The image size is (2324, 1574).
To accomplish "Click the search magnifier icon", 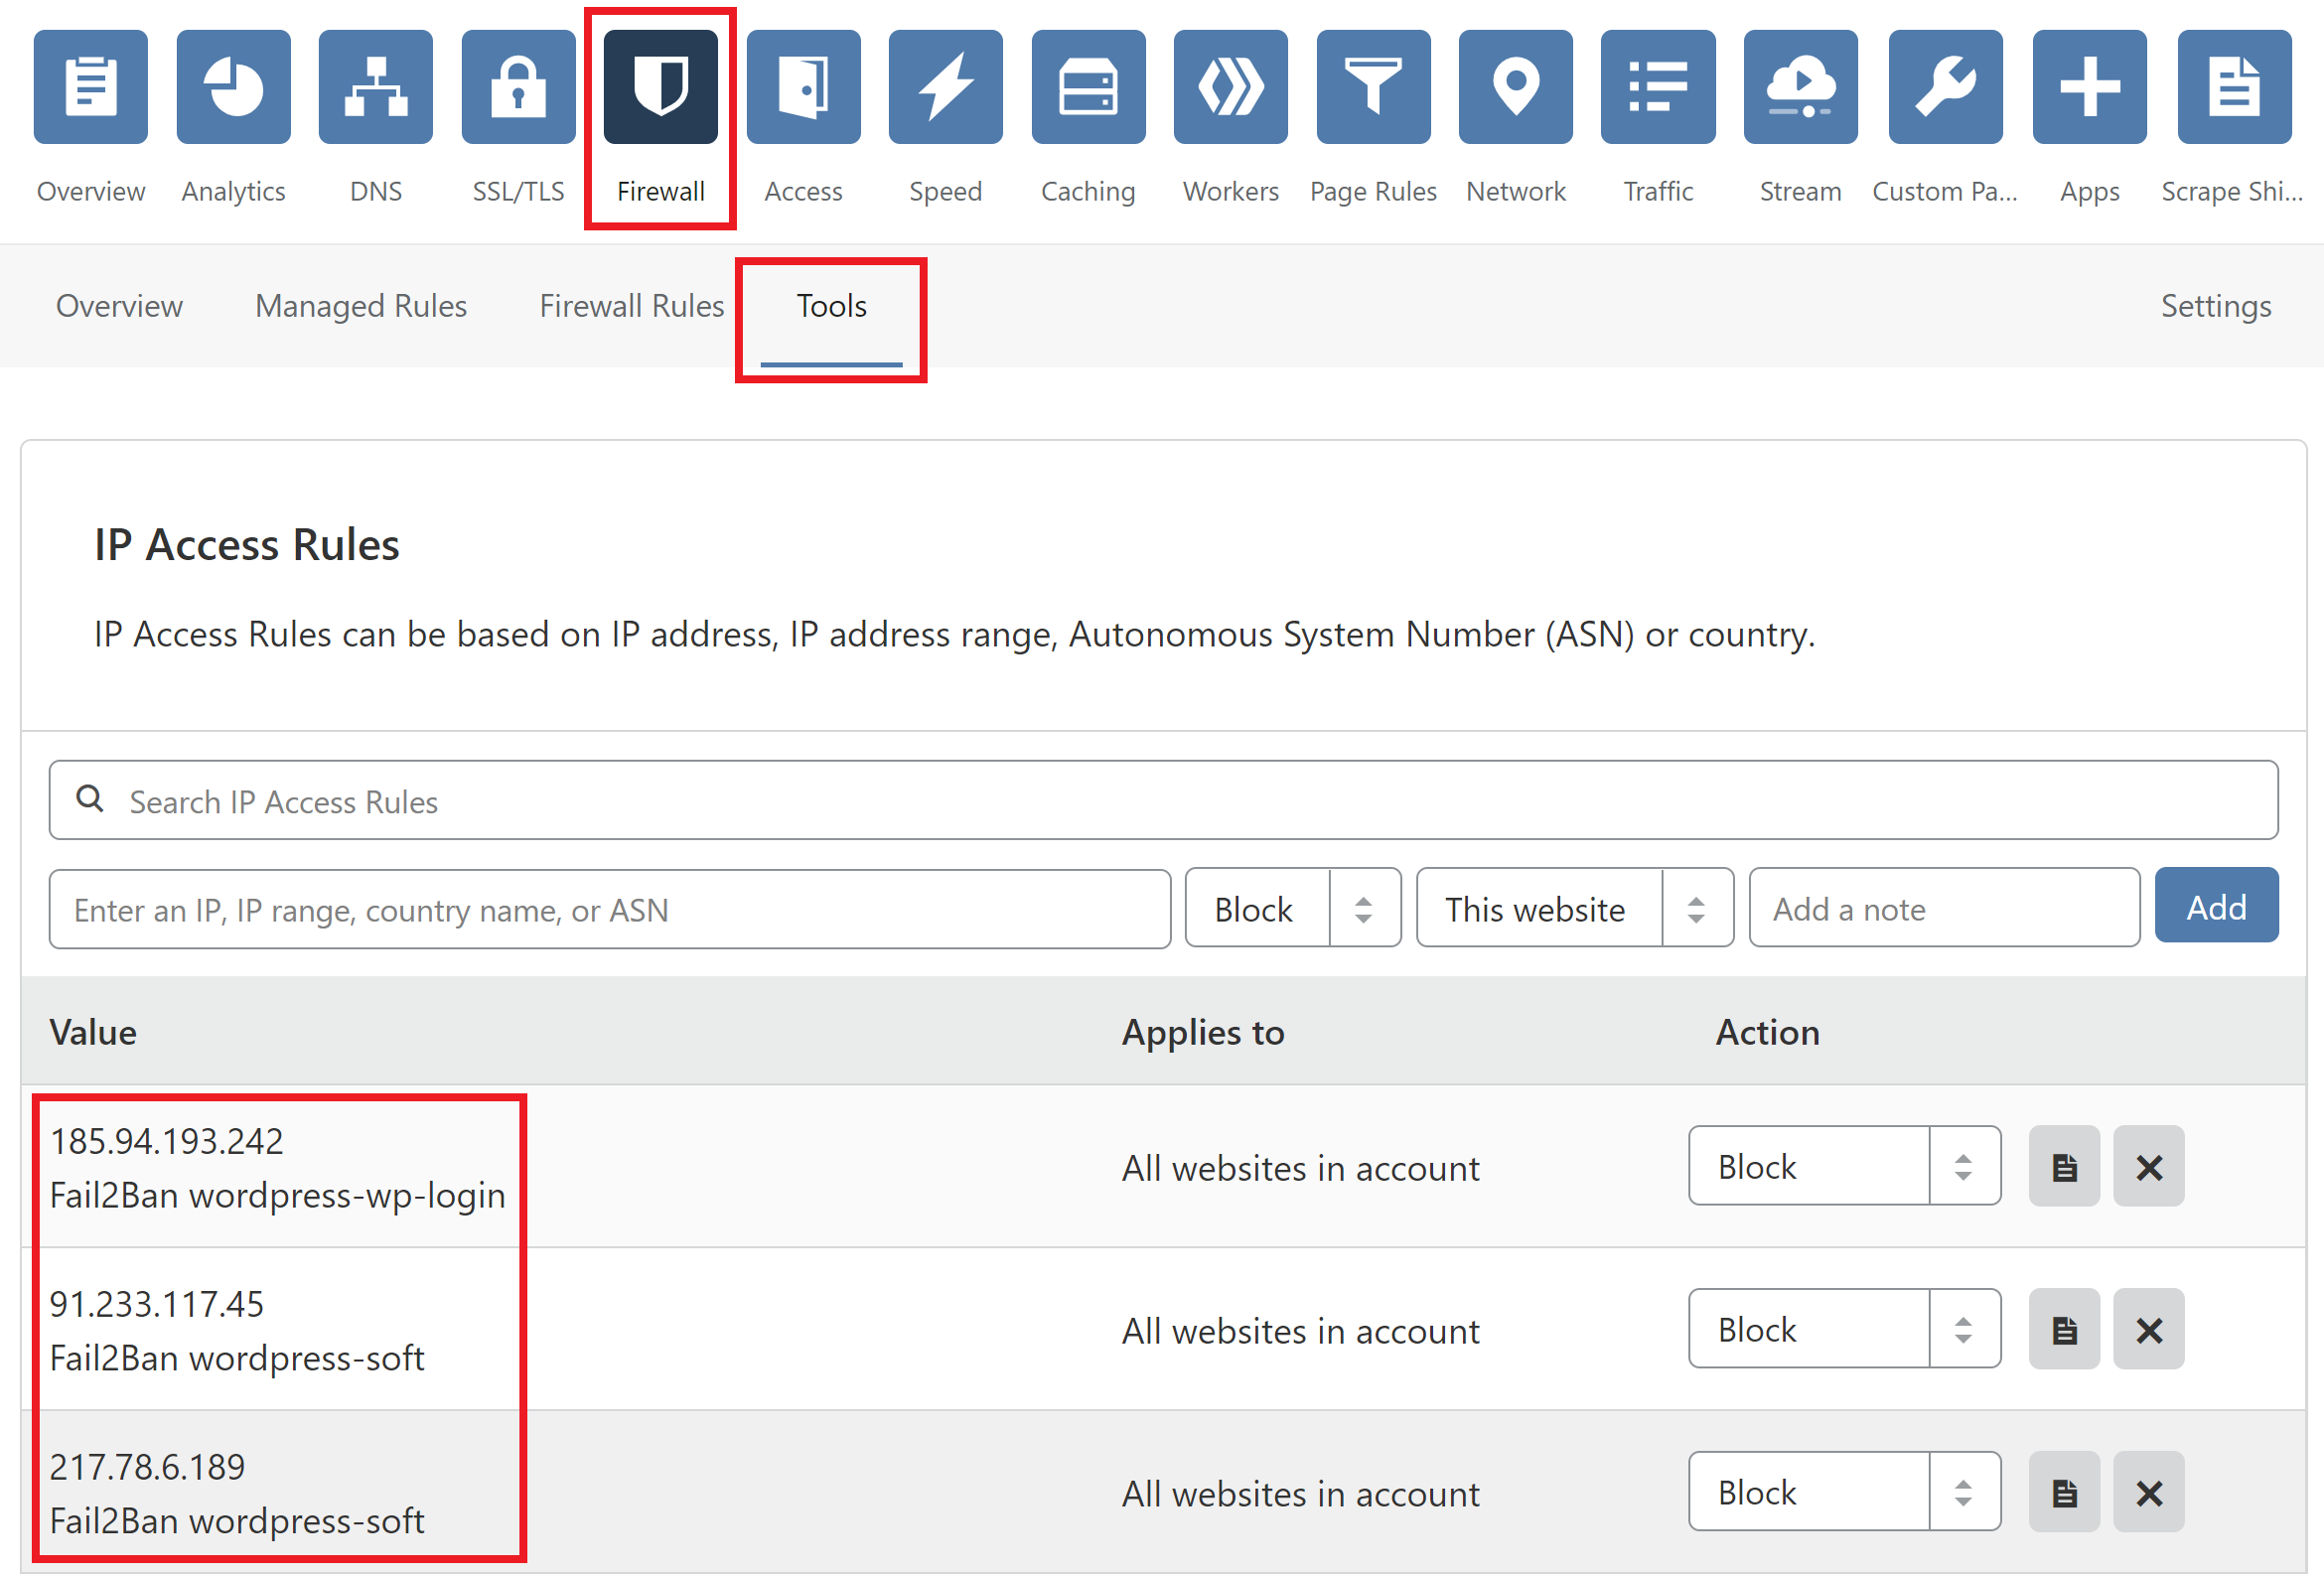I will coord(90,799).
